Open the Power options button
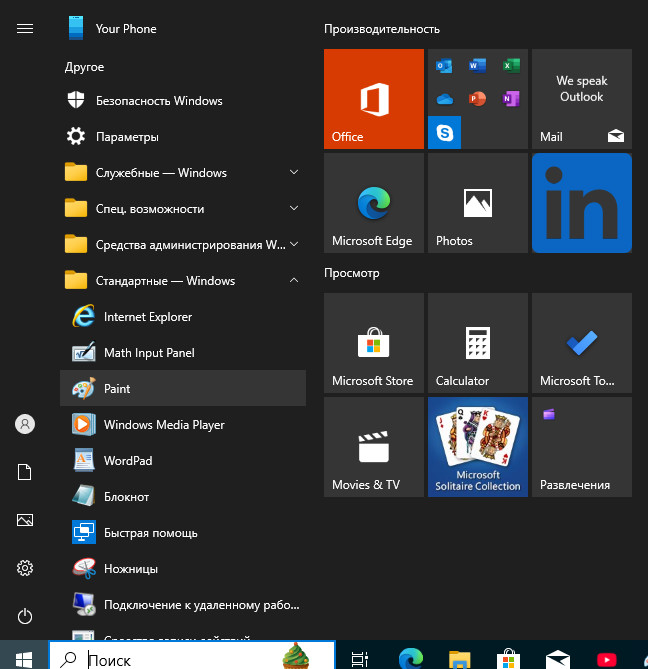This screenshot has width=648, height=669. click(25, 616)
